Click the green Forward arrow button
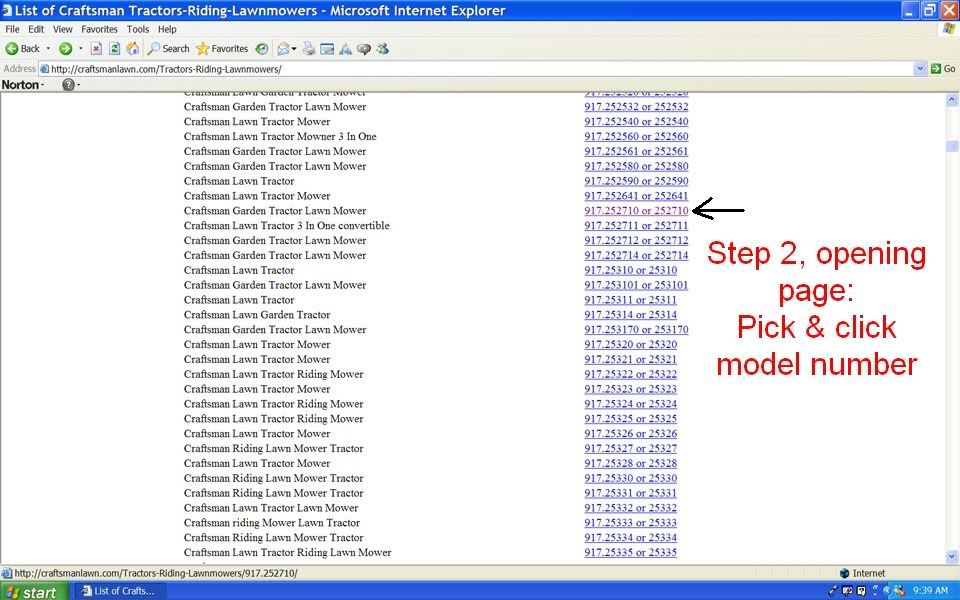Image resolution: width=960 pixels, height=600 pixels. tap(66, 49)
